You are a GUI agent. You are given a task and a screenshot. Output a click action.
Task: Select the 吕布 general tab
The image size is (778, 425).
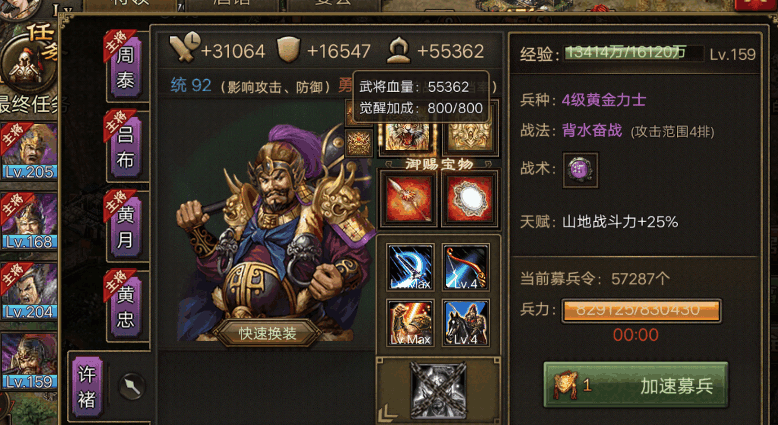tap(125, 146)
